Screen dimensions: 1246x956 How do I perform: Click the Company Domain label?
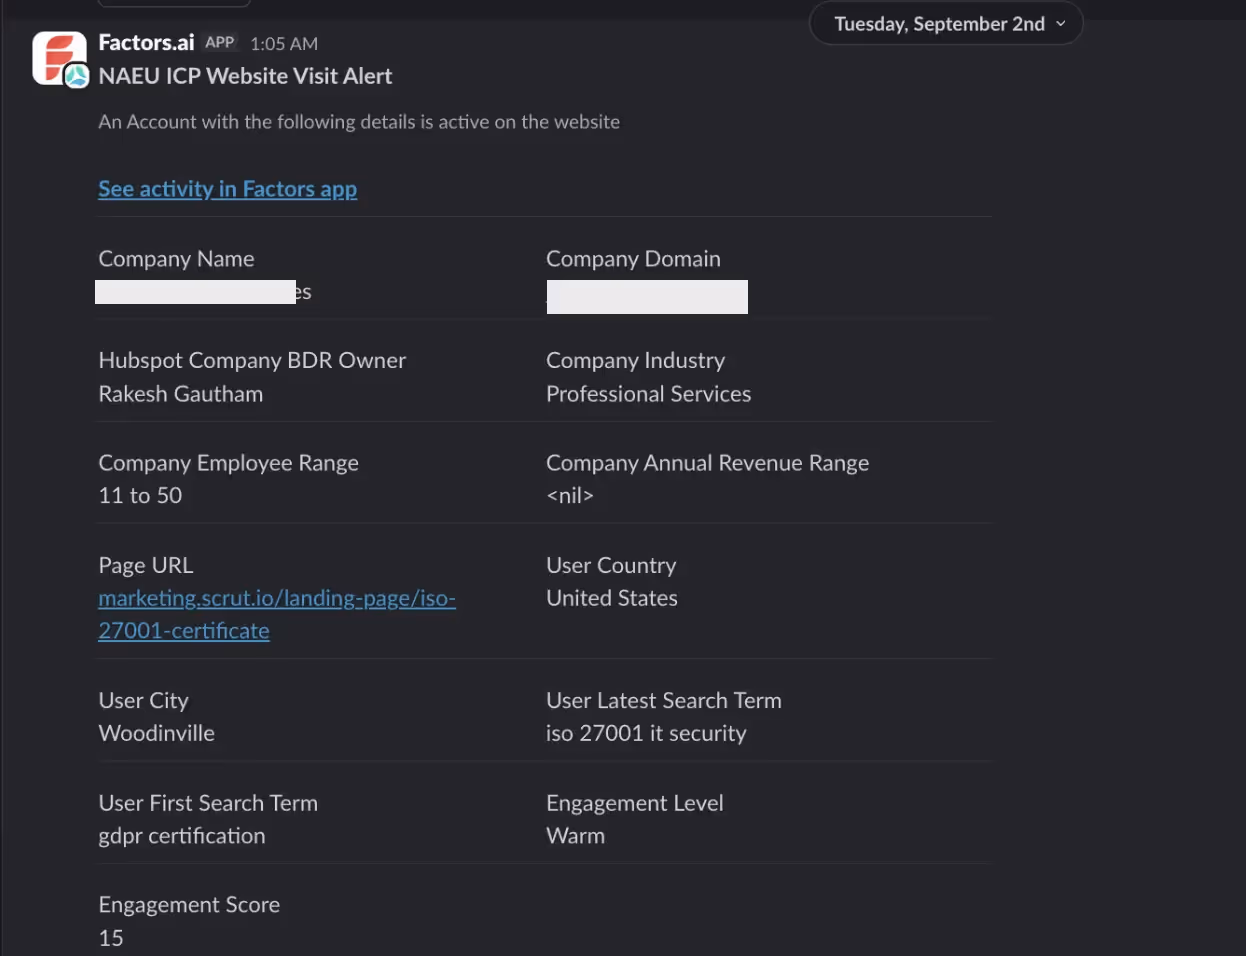pos(633,259)
